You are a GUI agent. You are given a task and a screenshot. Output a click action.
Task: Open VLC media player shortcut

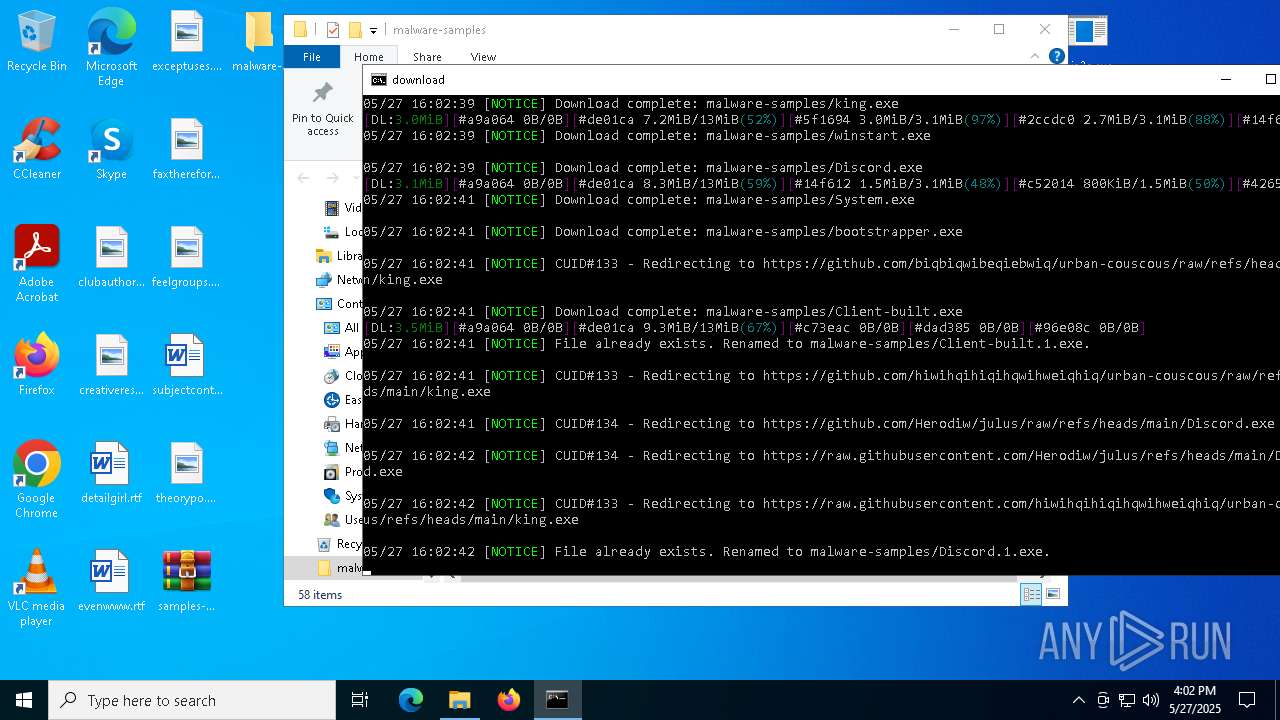[37, 588]
